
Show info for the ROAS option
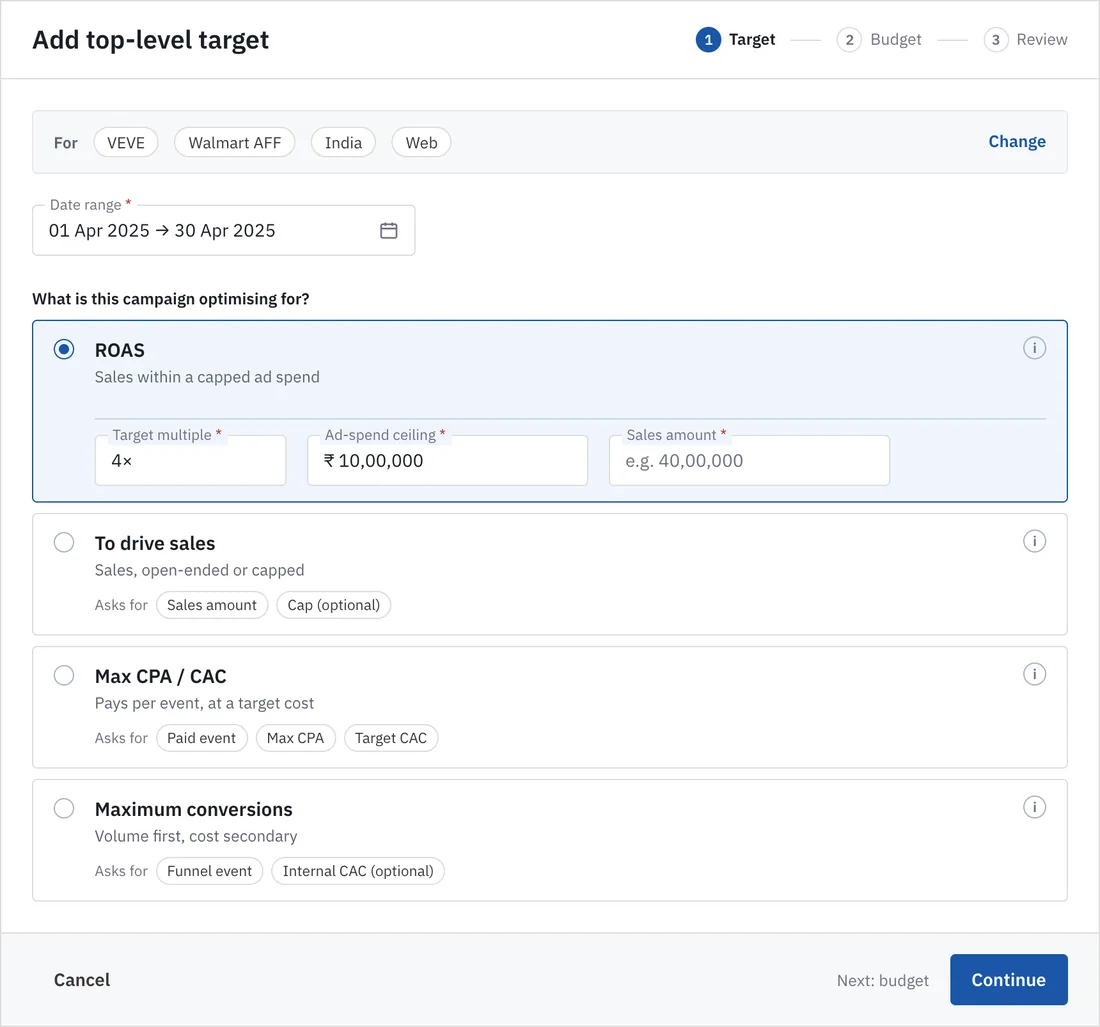(x=1034, y=348)
